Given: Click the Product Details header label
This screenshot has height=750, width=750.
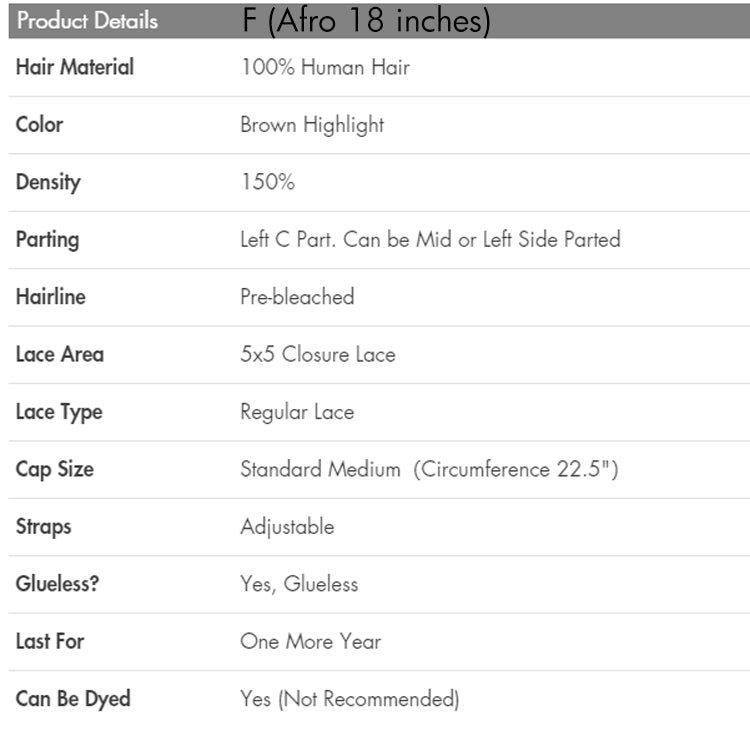Looking at the screenshot, I should click(88, 21).
